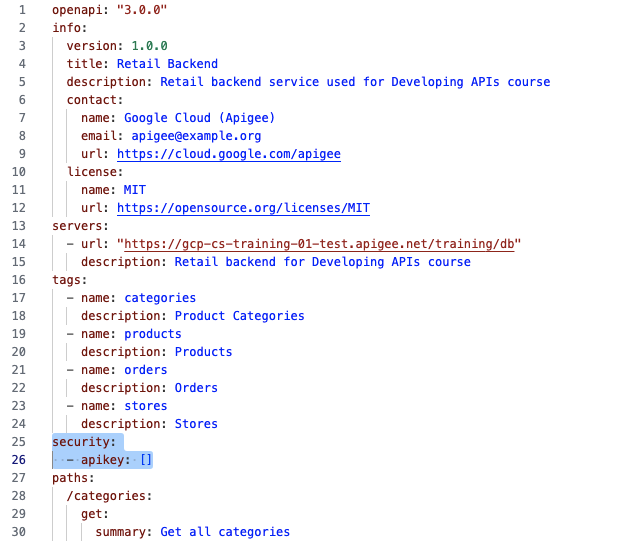Click the tag name stores
The height and width of the screenshot is (541, 639).
pos(145,406)
